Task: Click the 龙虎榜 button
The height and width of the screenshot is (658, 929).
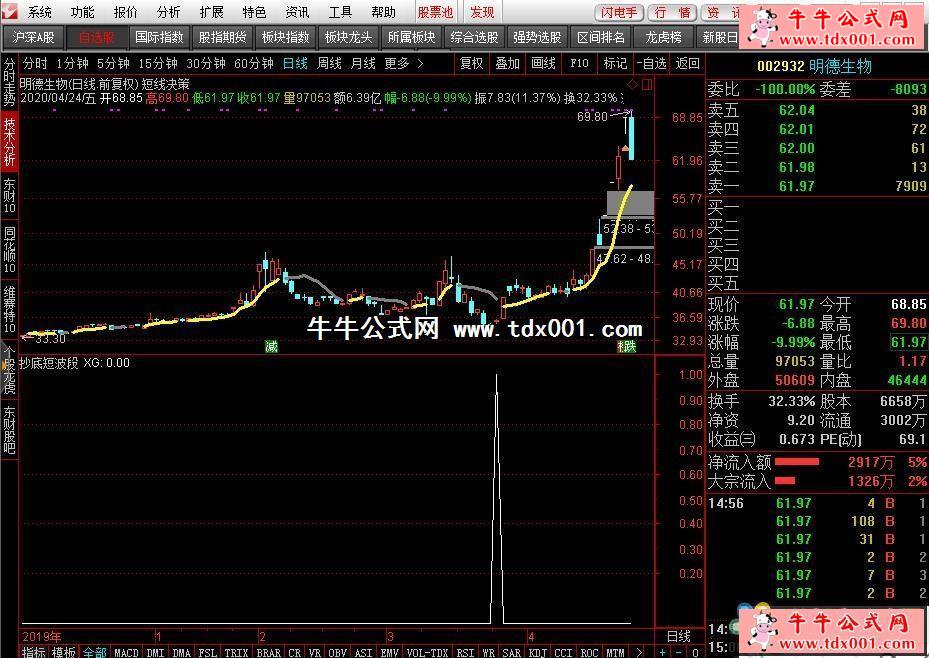Action: coord(662,37)
